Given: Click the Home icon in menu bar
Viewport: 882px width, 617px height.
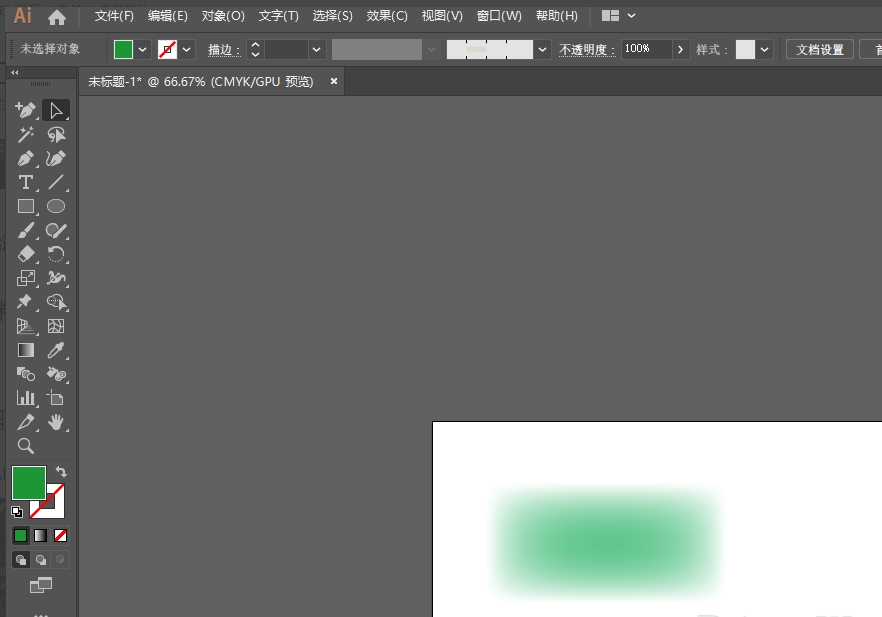Looking at the screenshot, I should (57, 17).
